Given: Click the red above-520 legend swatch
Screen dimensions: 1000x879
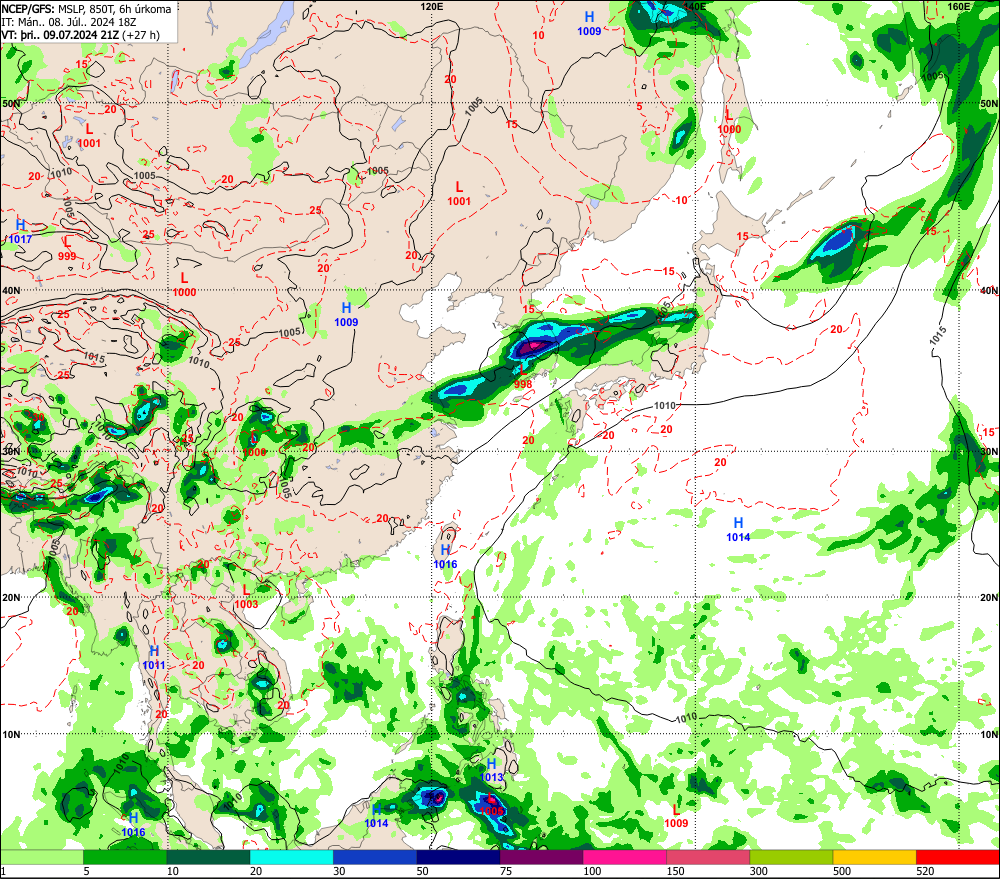Looking at the screenshot, I should (x=958, y=857).
